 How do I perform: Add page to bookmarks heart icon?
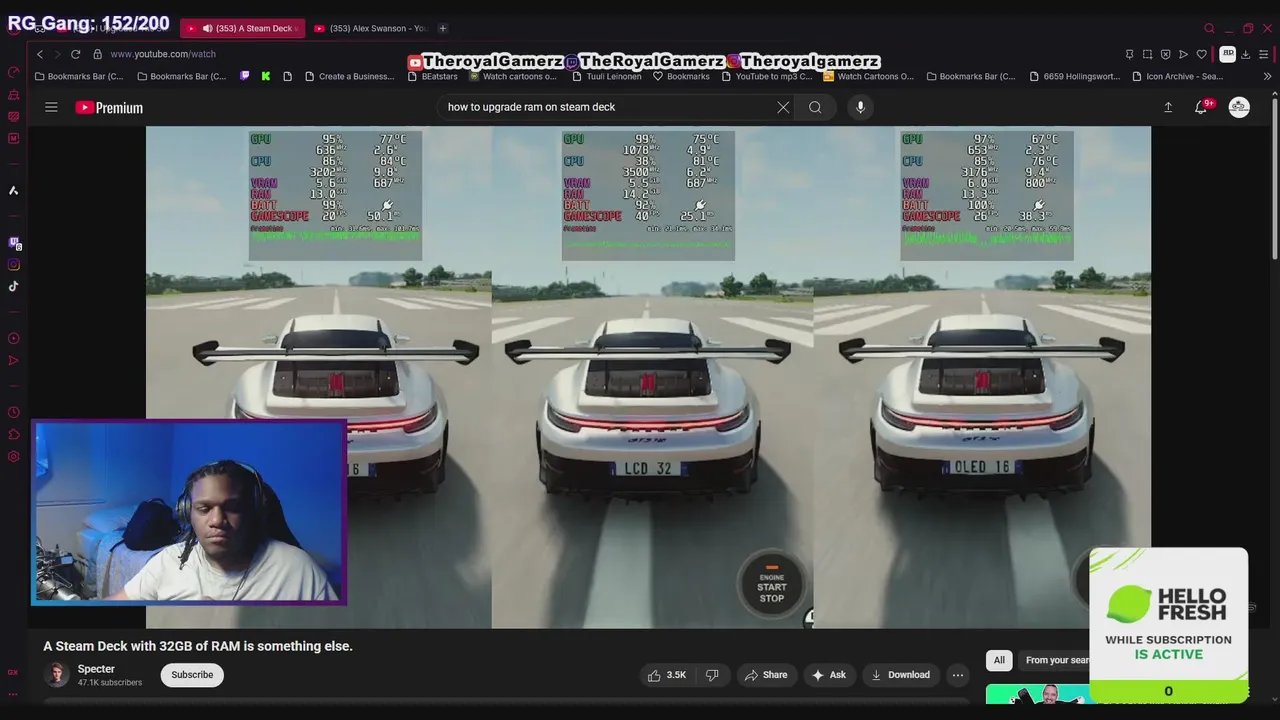coord(1201,54)
